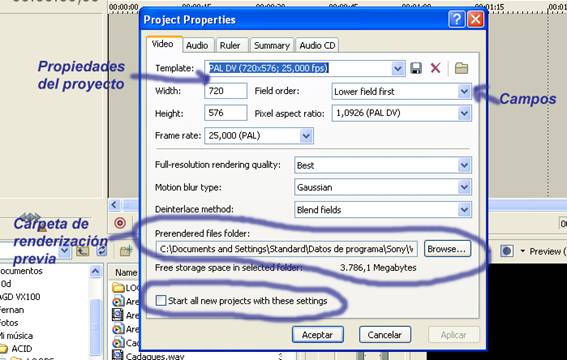This screenshot has width=567, height=360.
Task: Click the Project Properties help question mark
Action: coord(457,19)
